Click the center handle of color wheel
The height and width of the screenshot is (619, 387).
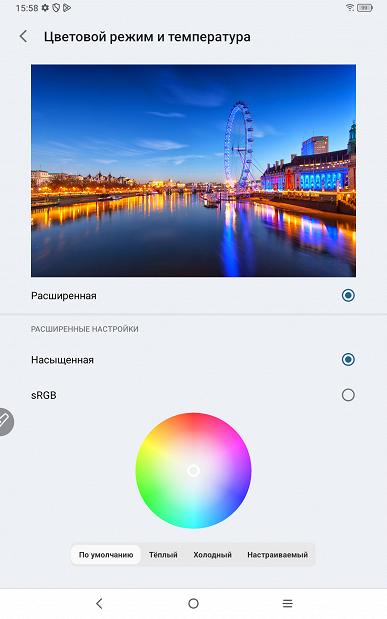[x=194, y=471]
